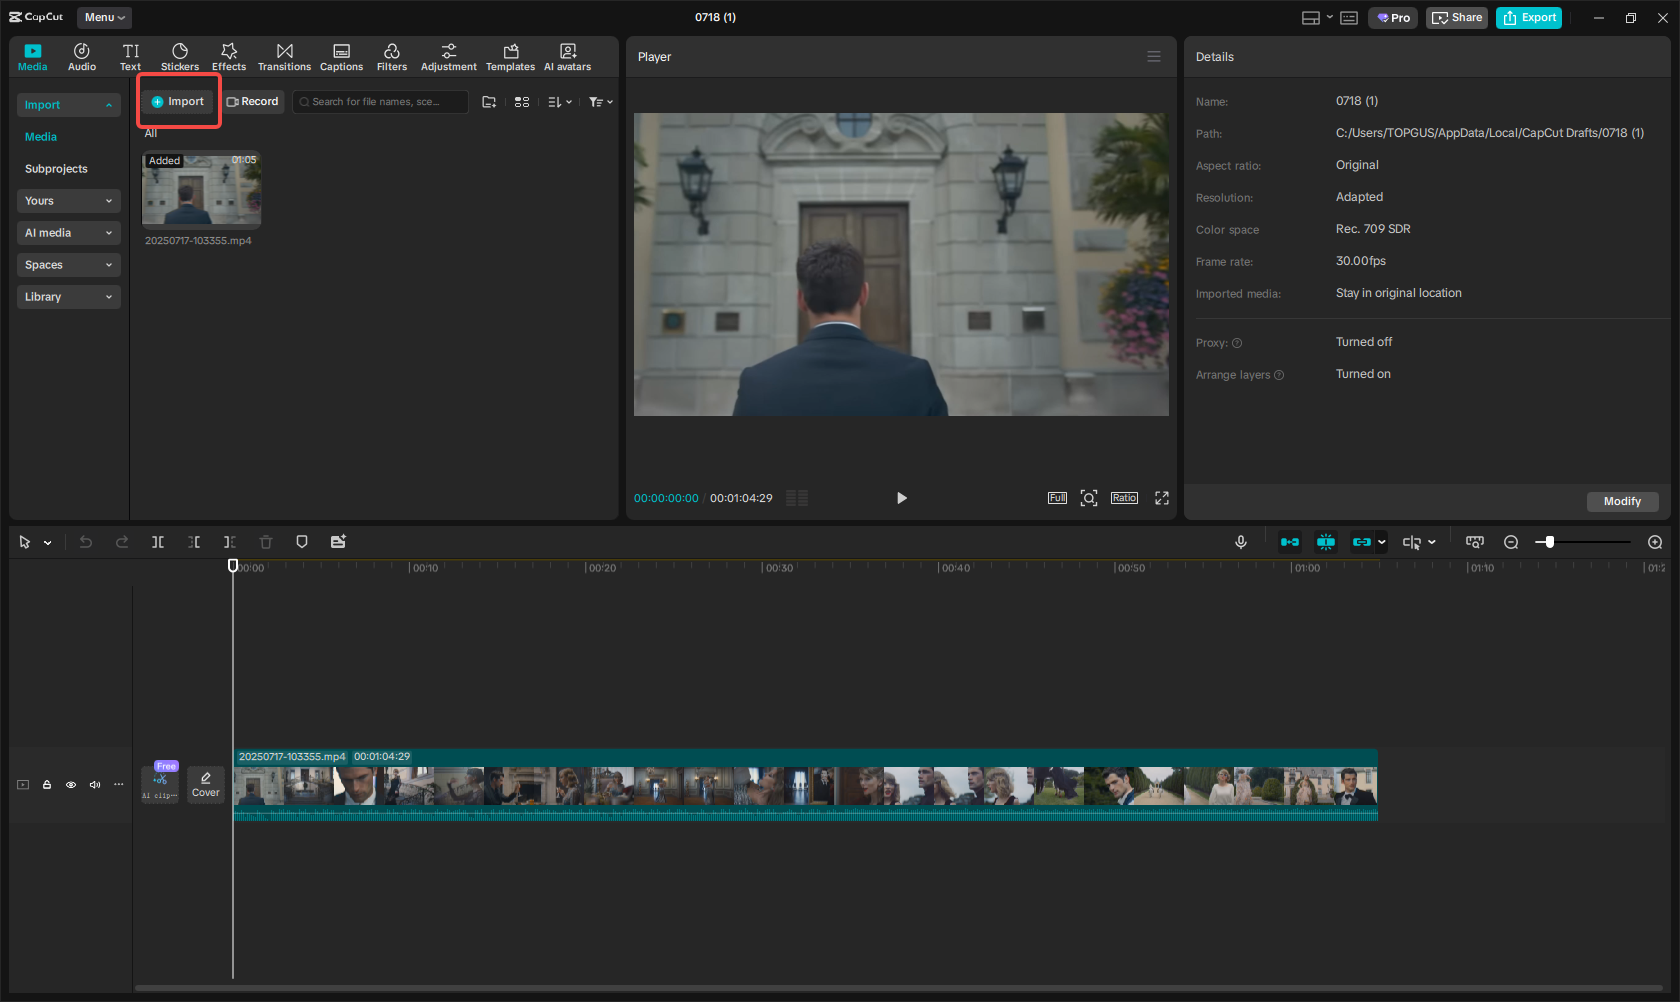The image size is (1680, 1002).
Task: Expand the AI media section
Action: 69,233
